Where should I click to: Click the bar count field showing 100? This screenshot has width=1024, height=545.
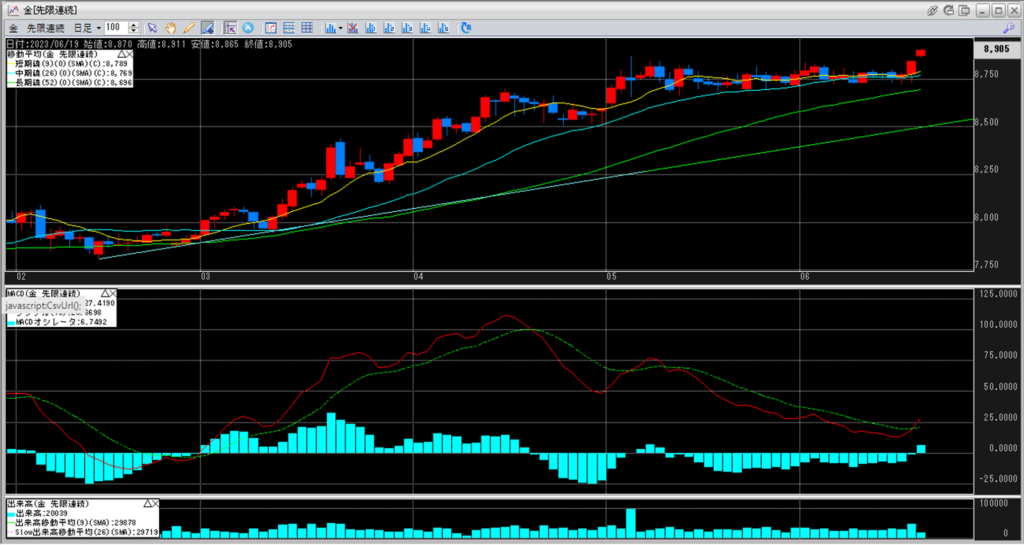click(114, 27)
